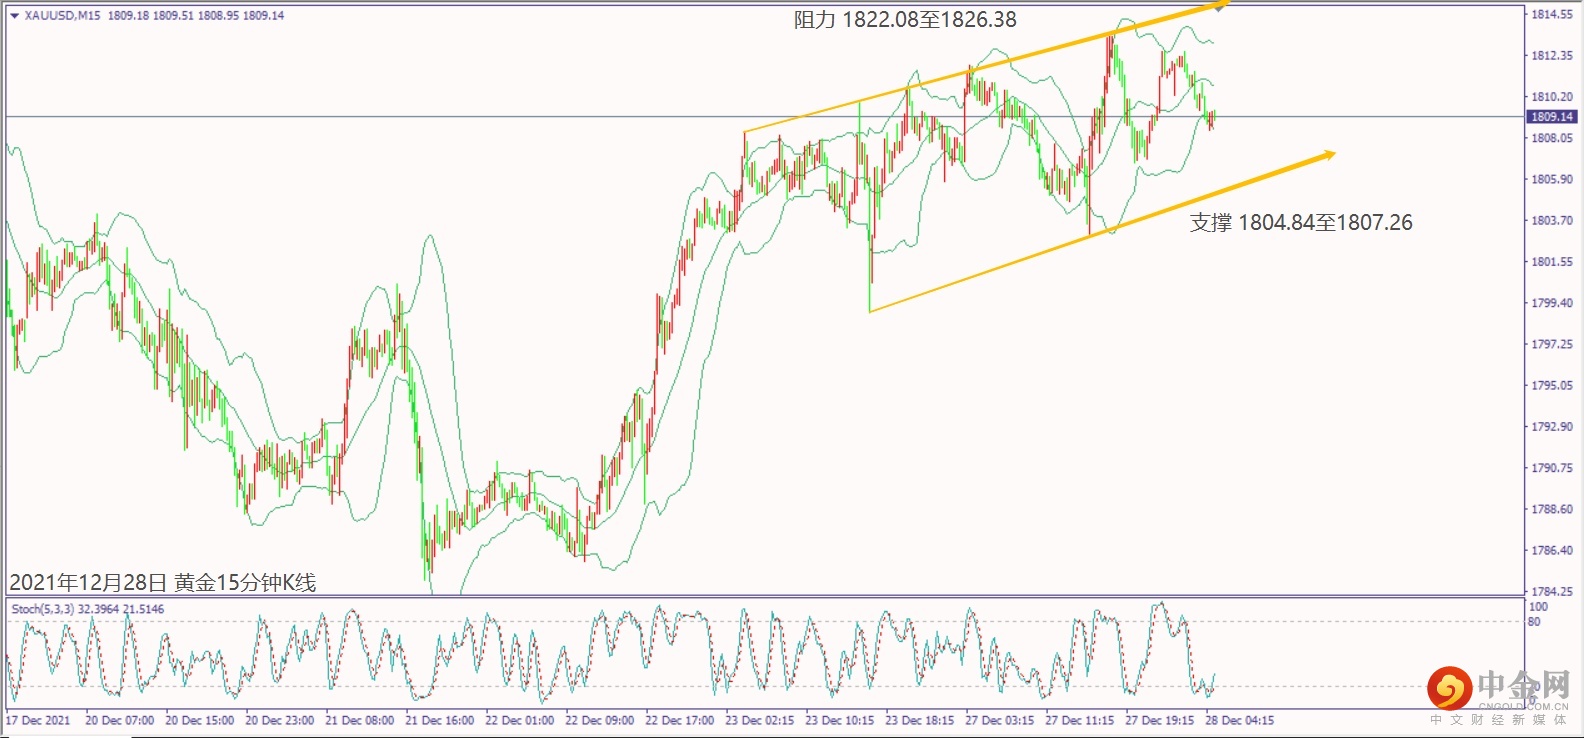Click the 21 Dec 08:00 time label
The height and width of the screenshot is (738, 1584).
pyautogui.click(x=360, y=720)
